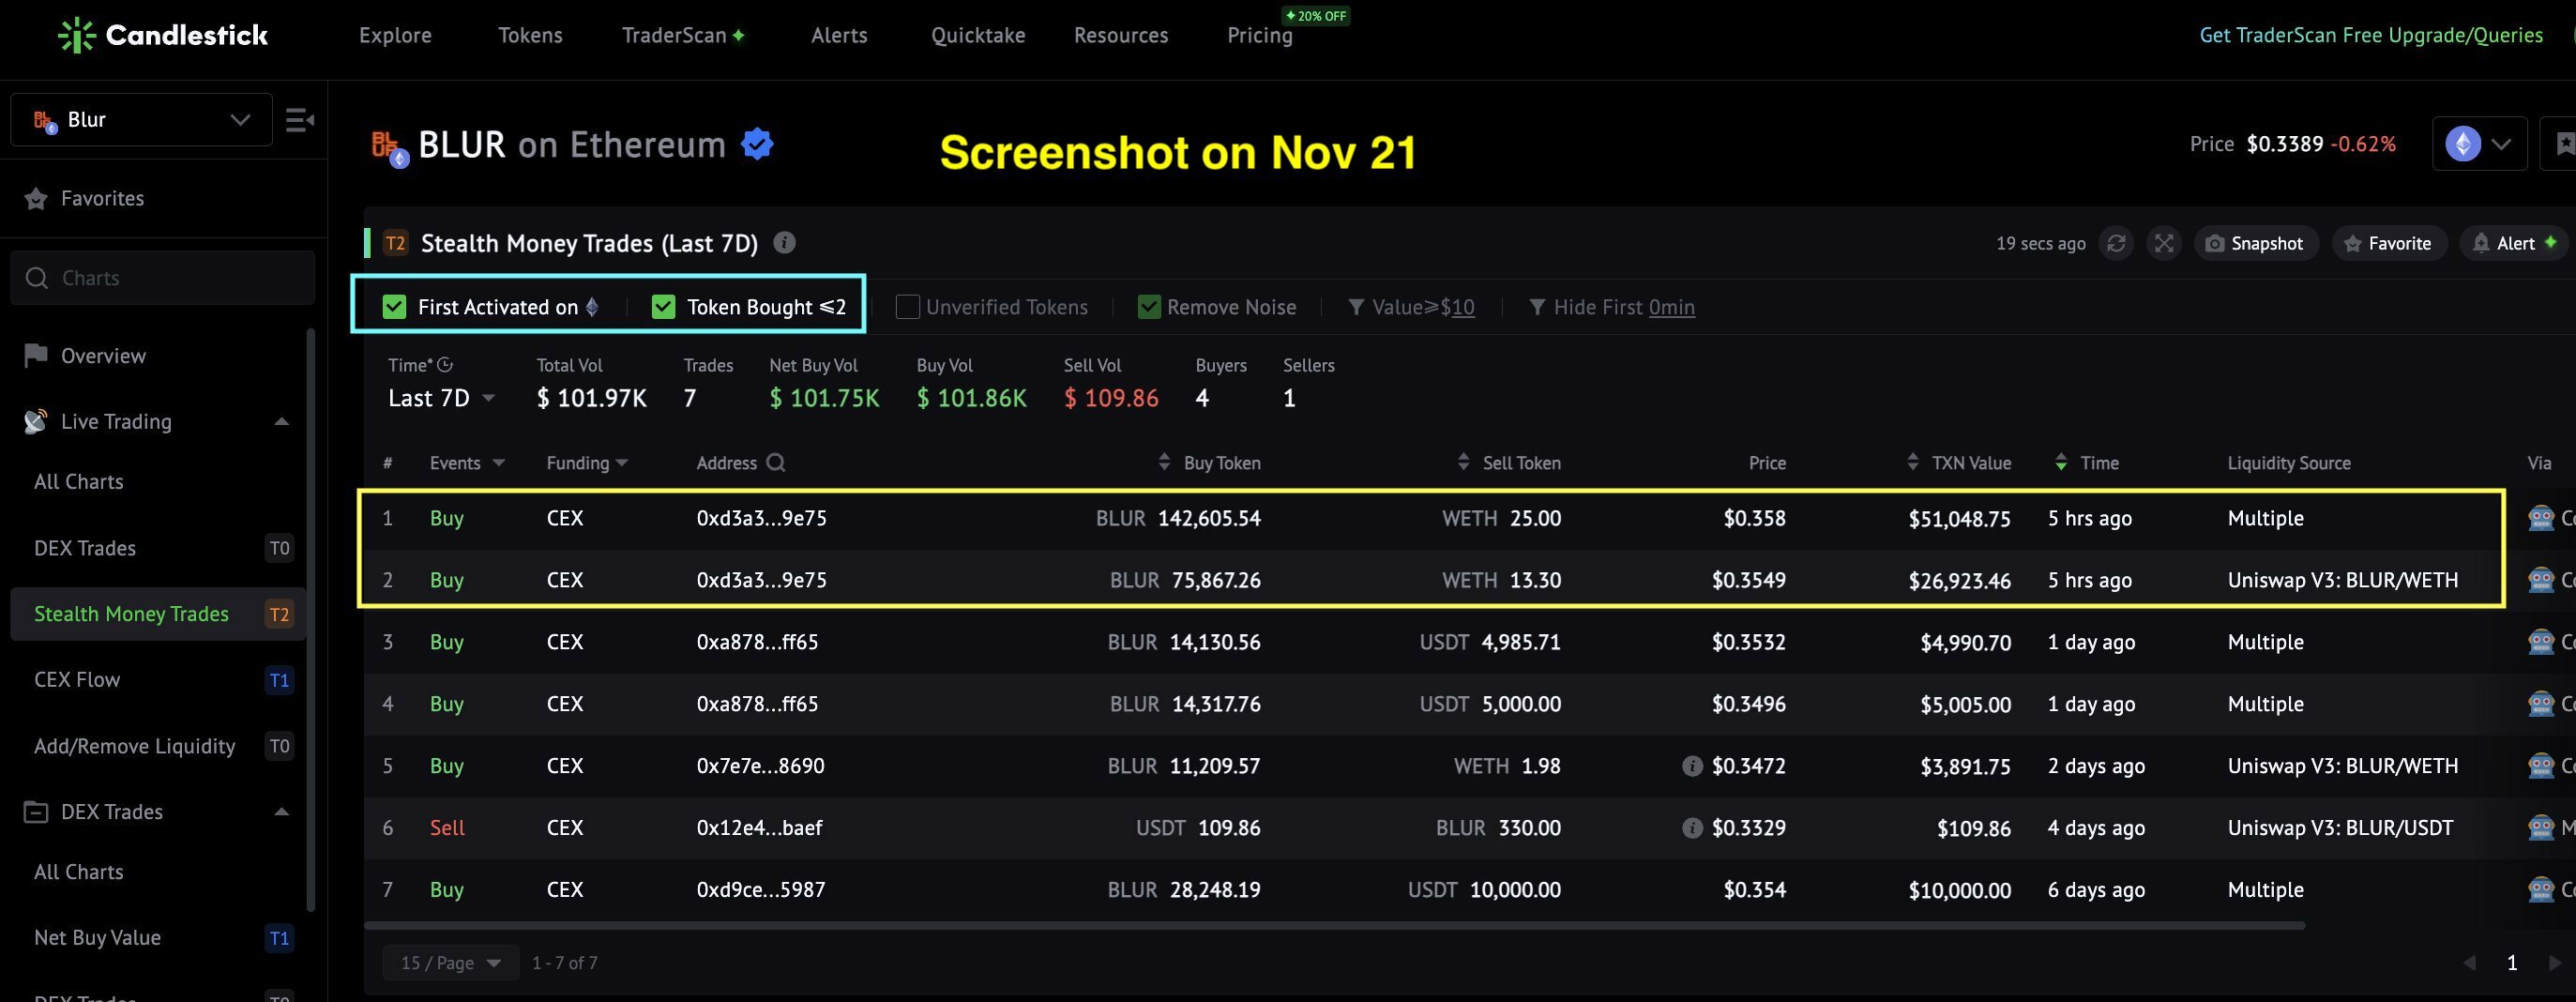Click the bot icon in the 0xa878 14,130.56 row

pyautogui.click(x=2540, y=642)
